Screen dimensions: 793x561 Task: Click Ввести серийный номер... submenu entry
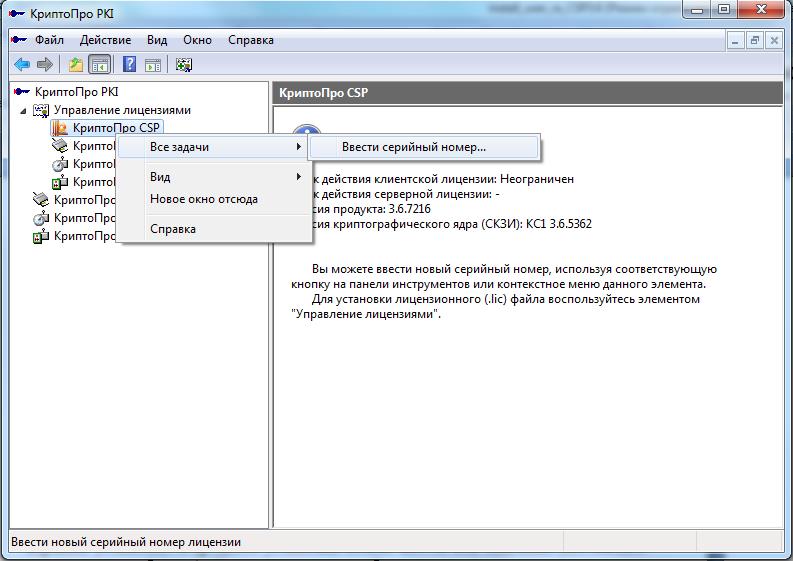pyautogui.click(x=424, y=147)
